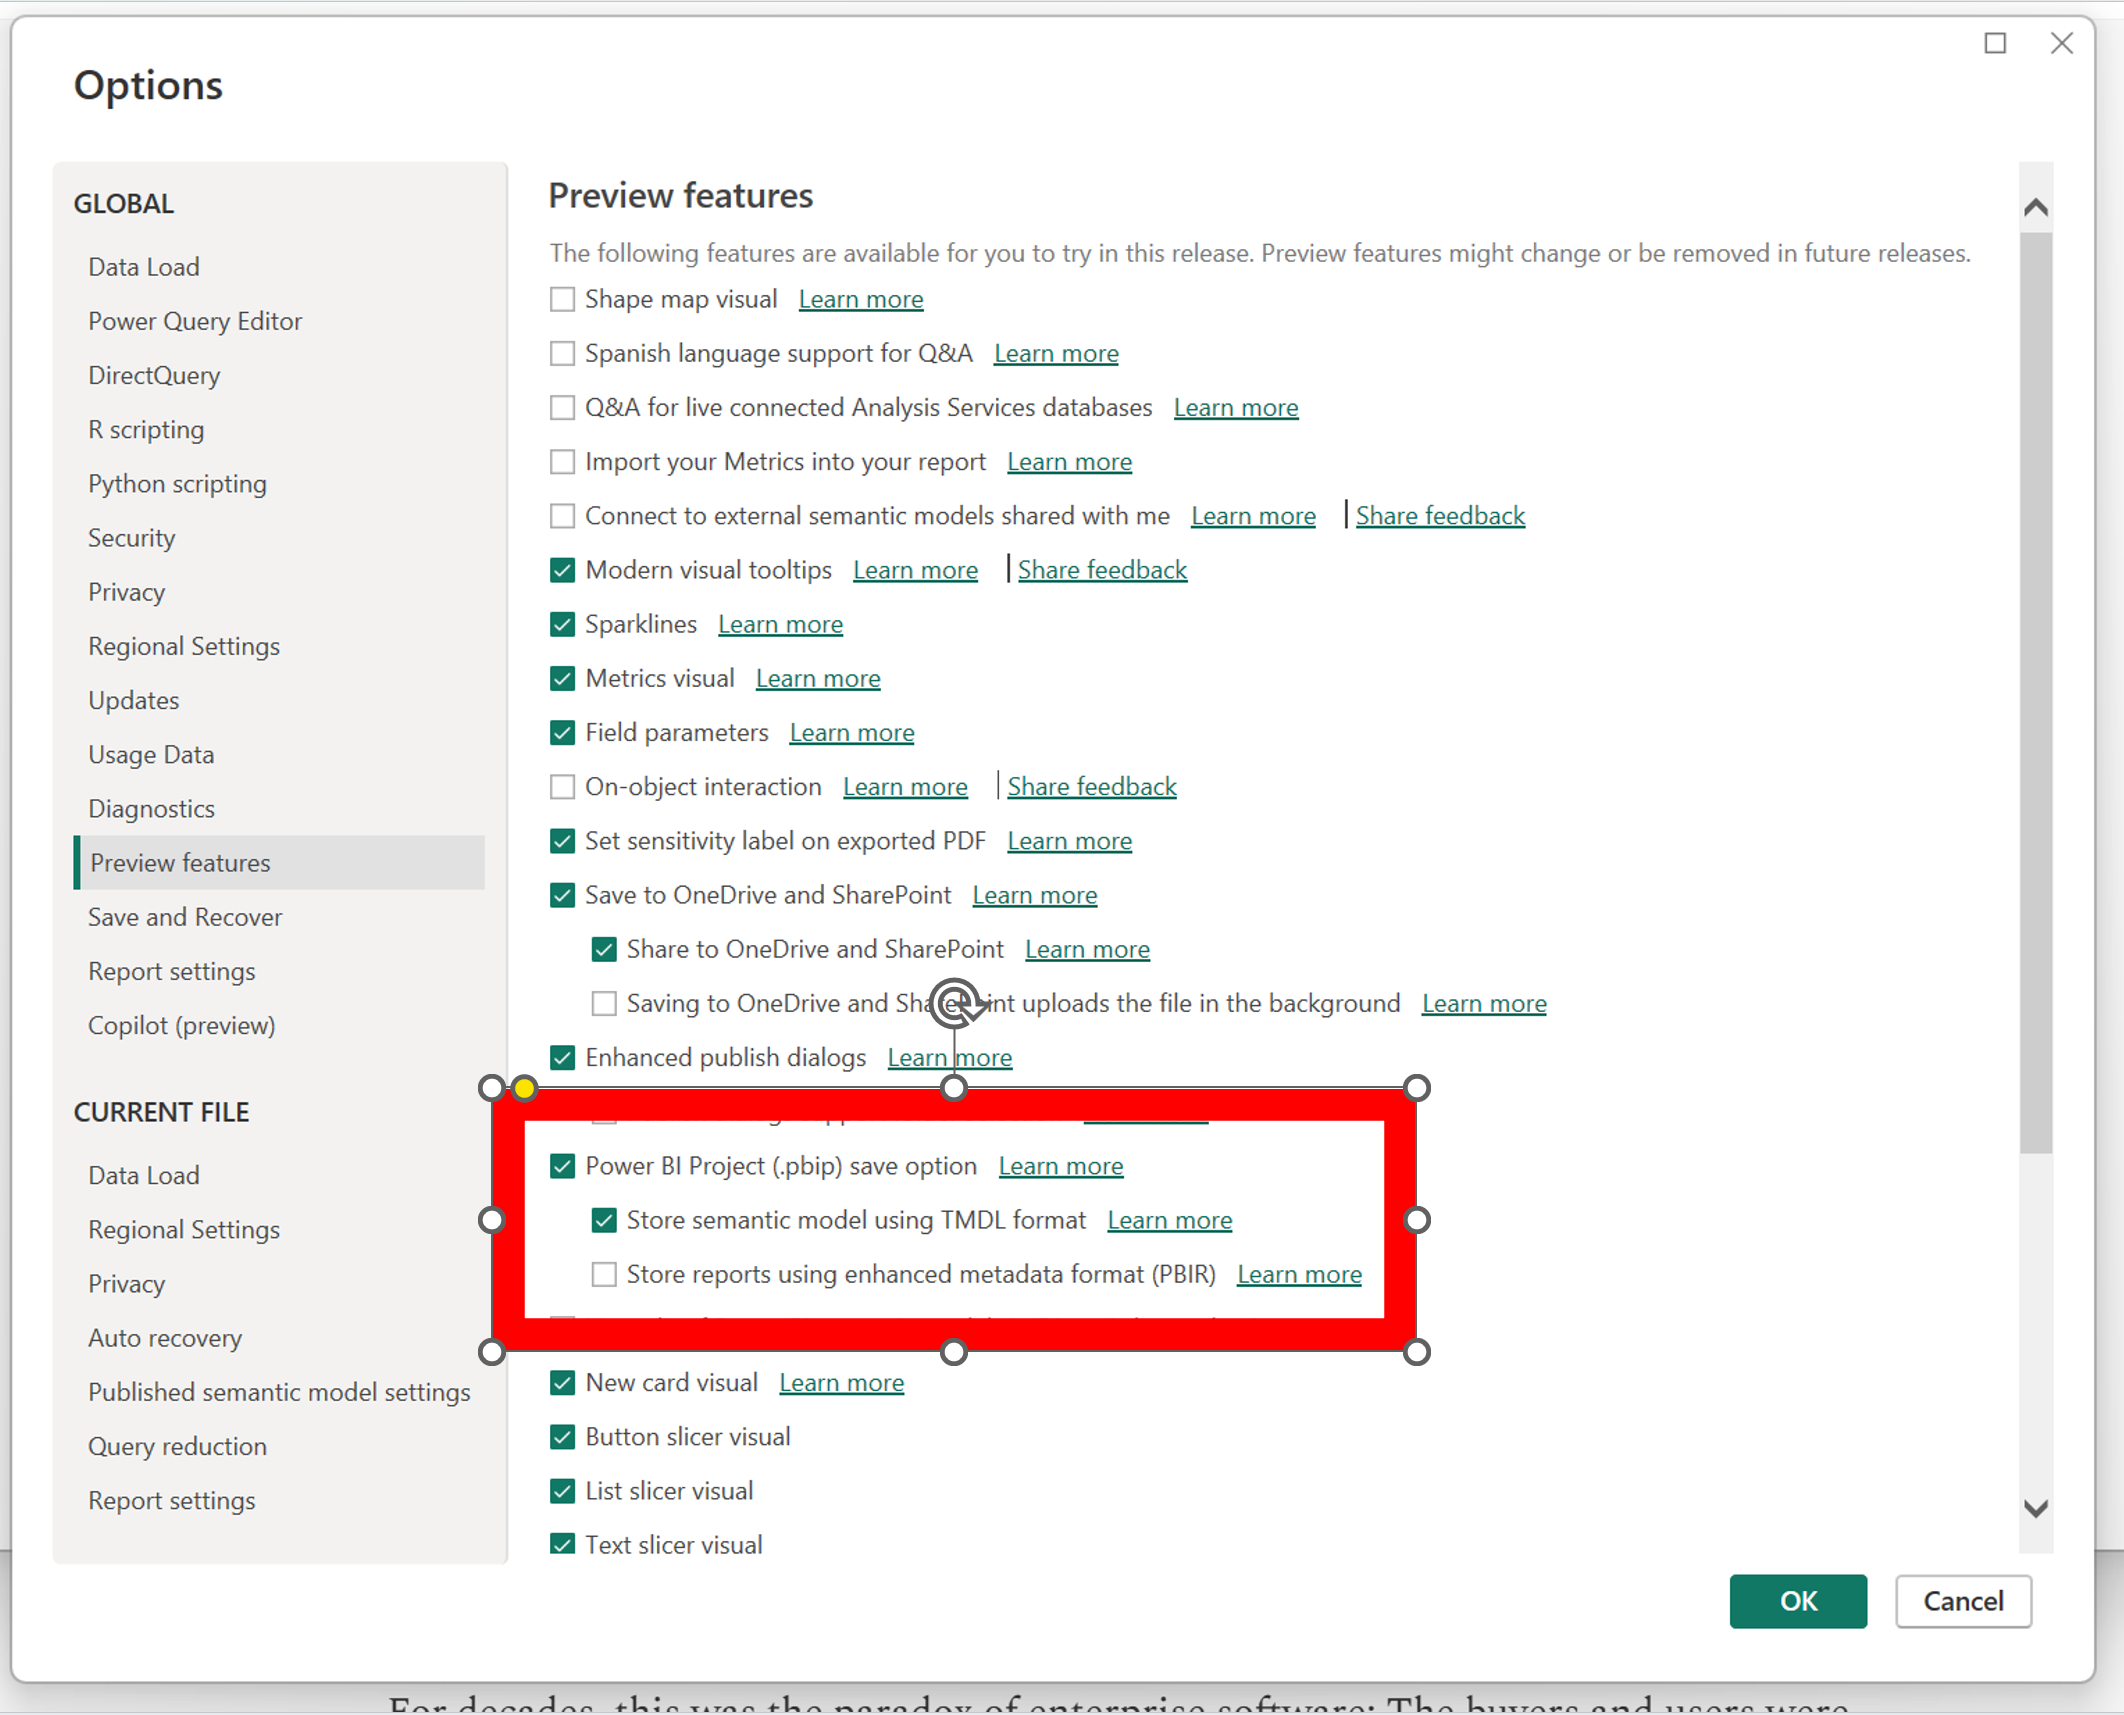Uncheck the New card visual option
Image resolution: width=2124 pixels, height=1715 pixels.
(x=562, y=1383)
